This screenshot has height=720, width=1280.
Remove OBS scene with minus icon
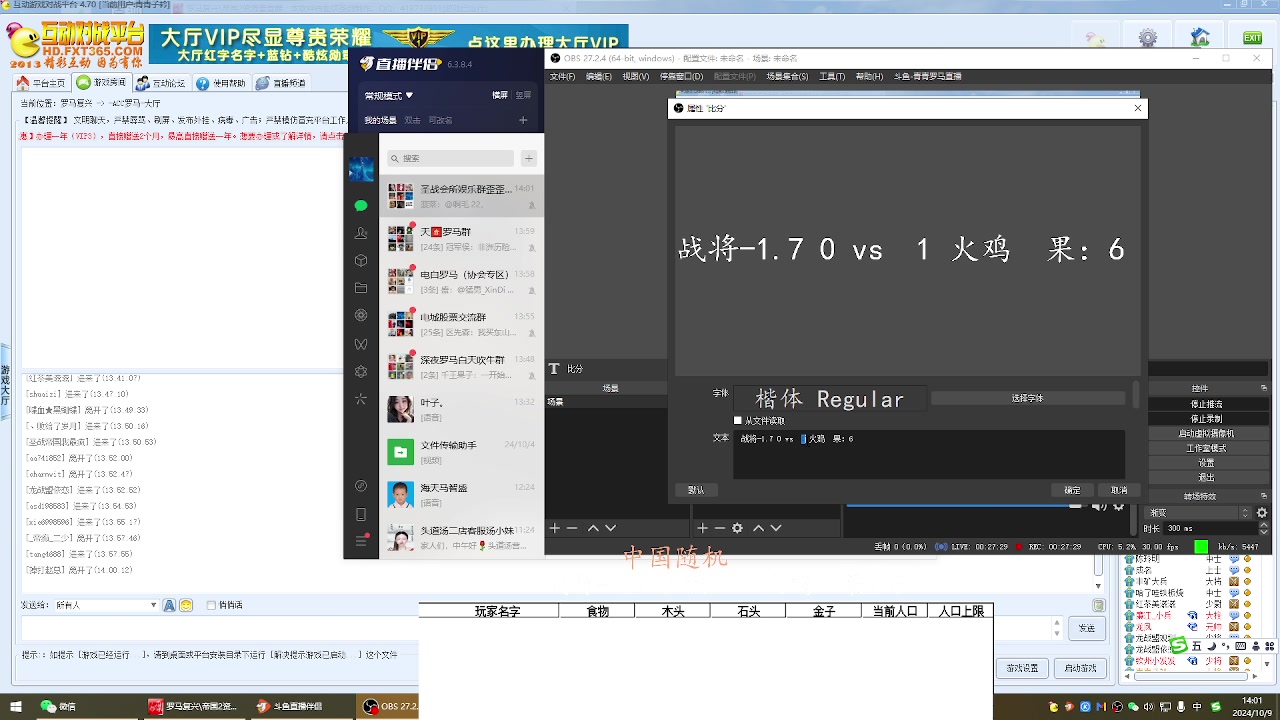click(572, 528)
